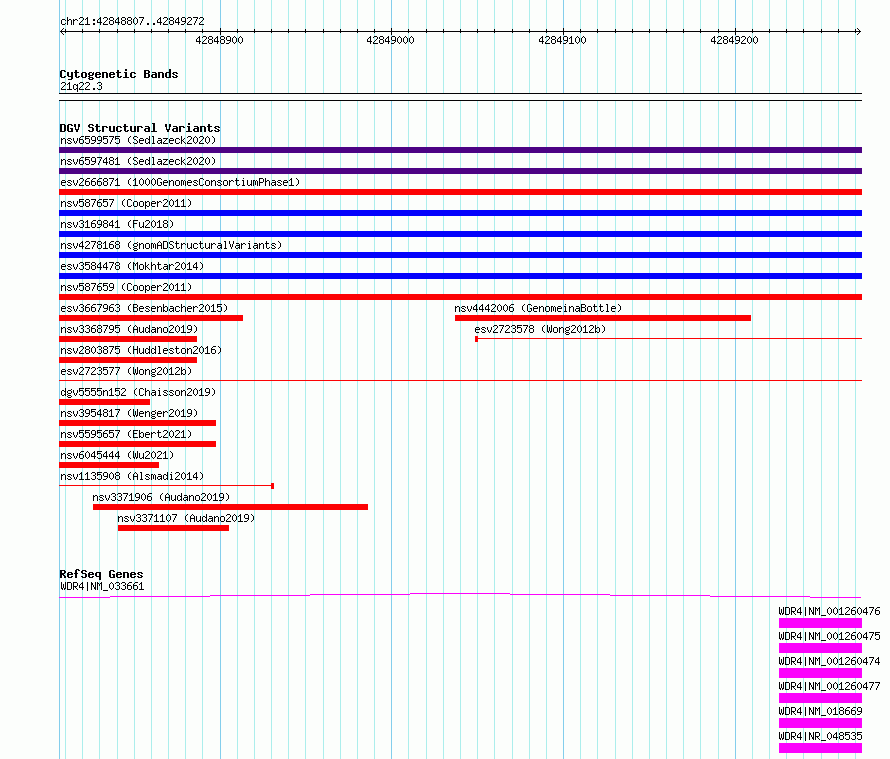Image resolution: width=890 pixels, height=759 pixels.
Task: Click the RefSeq Genes track heading
Action: 100,574
